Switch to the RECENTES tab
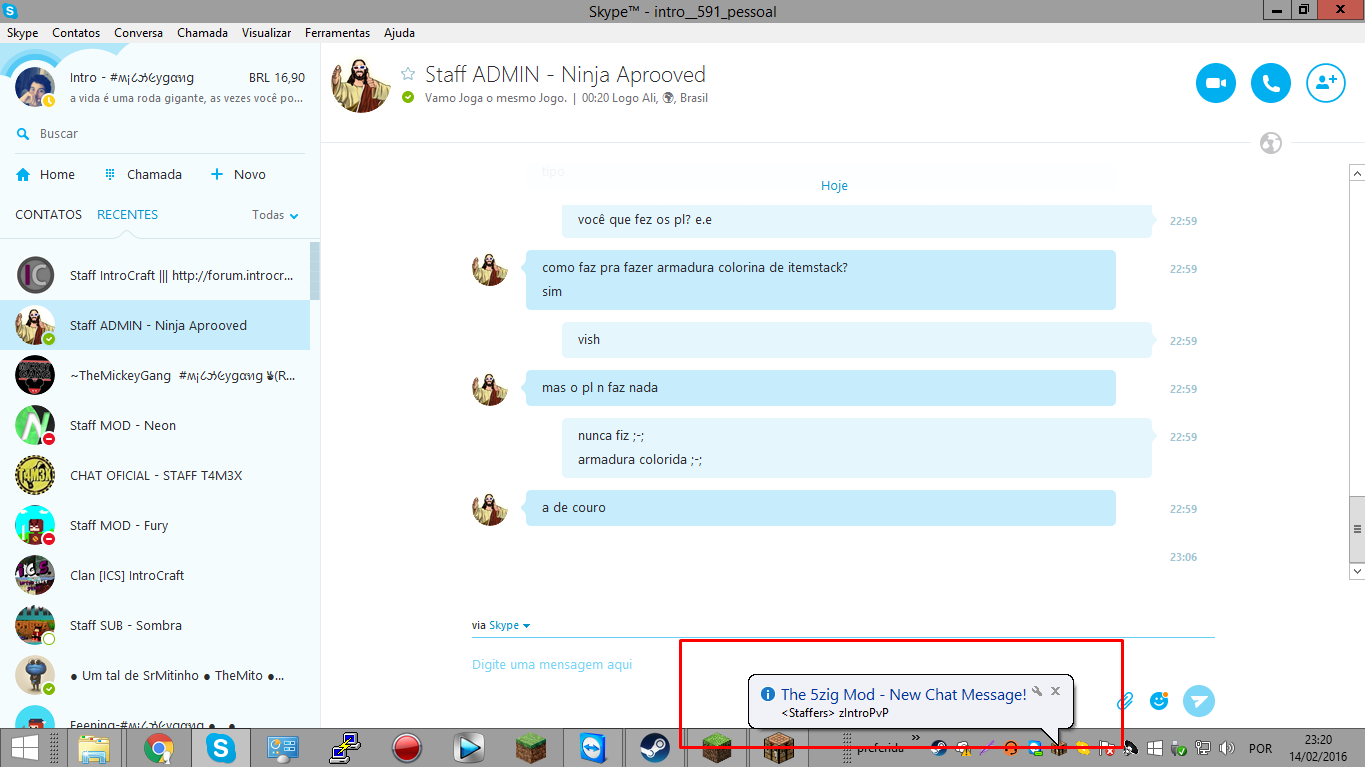1365x767 pixels. click(x=127, y=215)
